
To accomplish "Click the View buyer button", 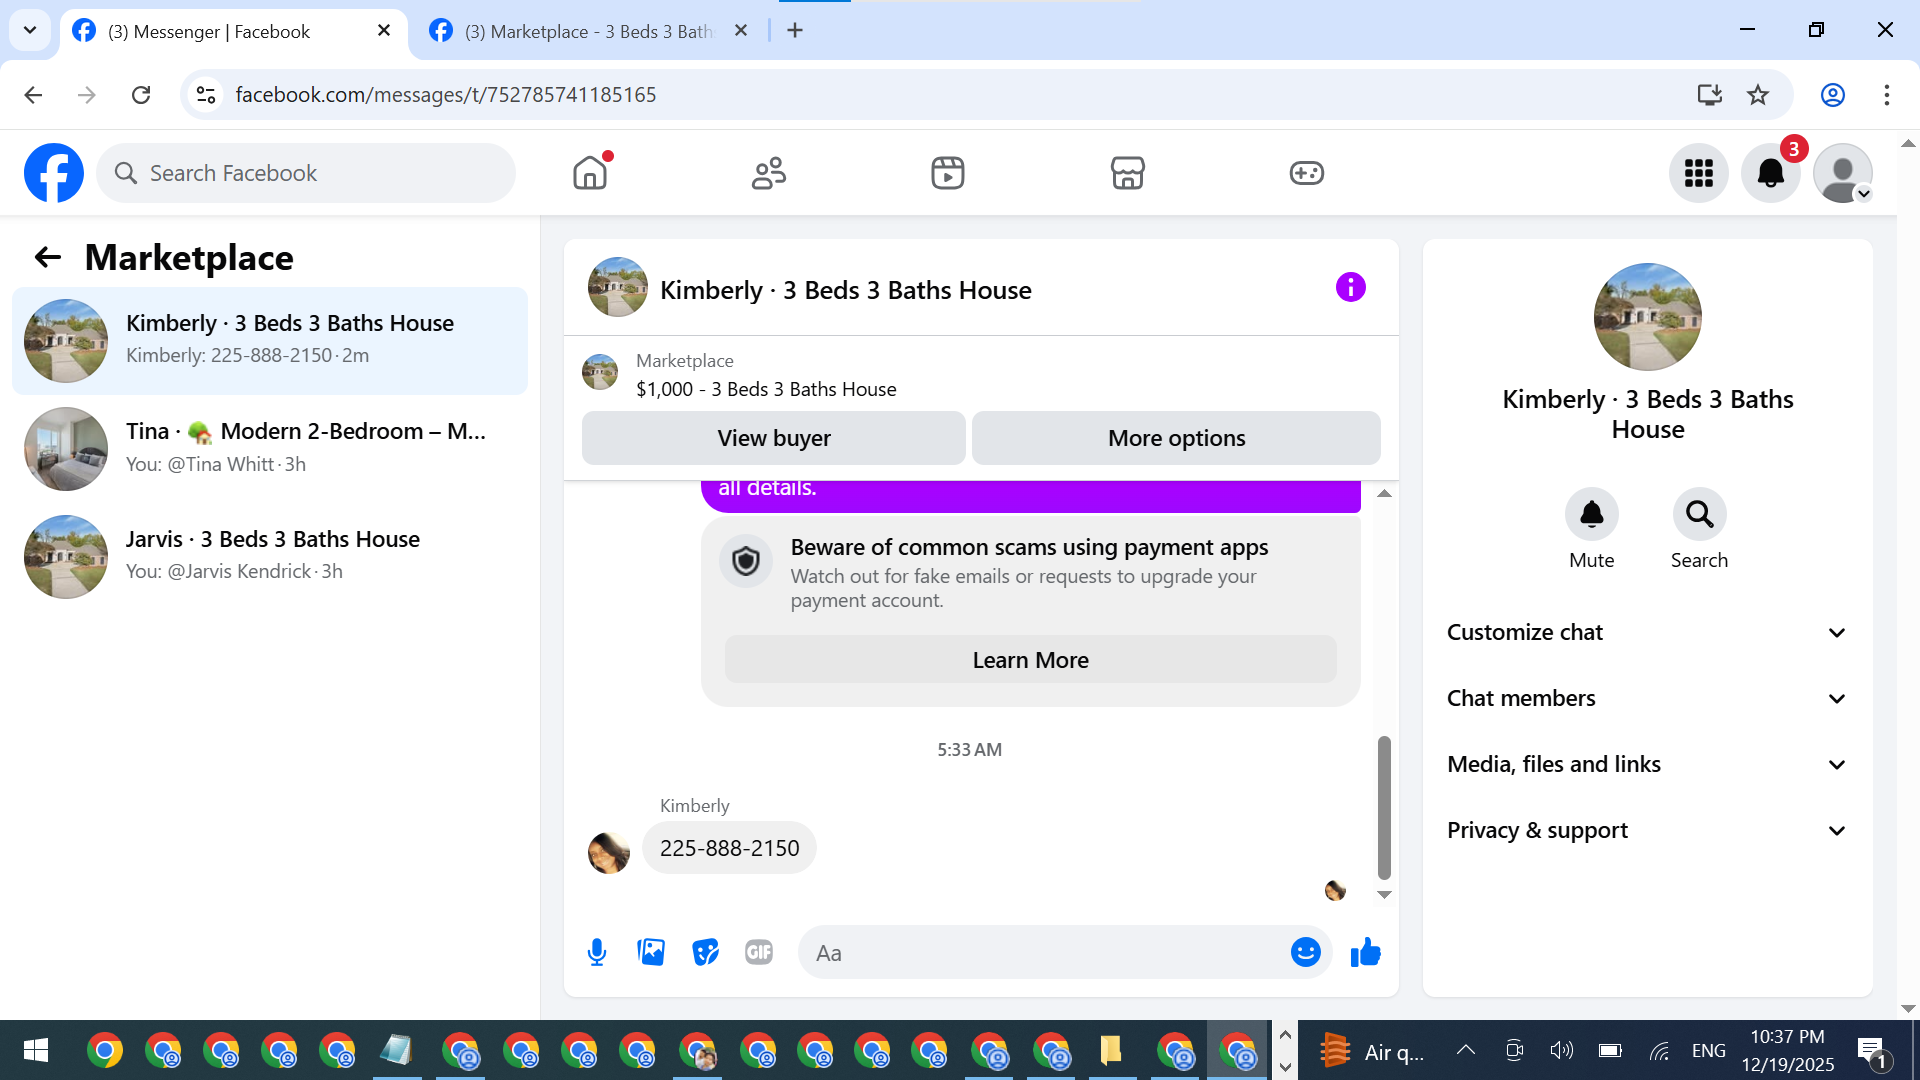I will click(x=773, y=438).
